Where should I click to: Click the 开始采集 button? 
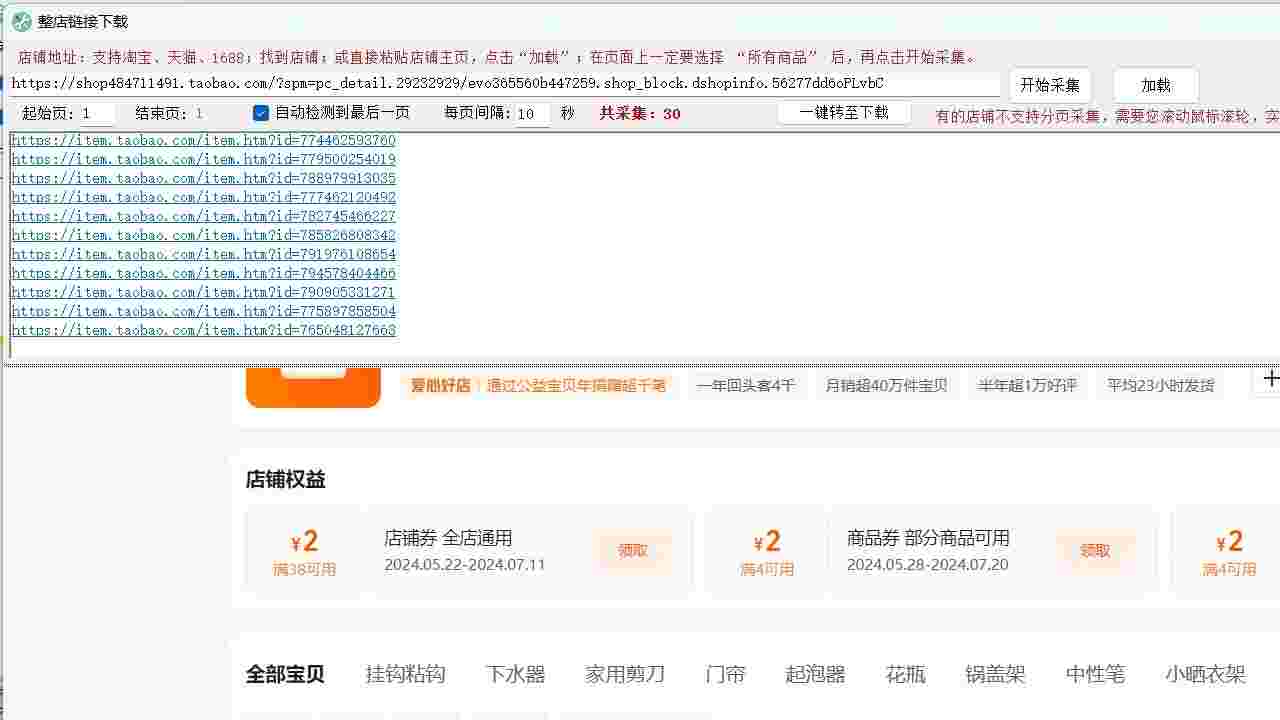1048,85
